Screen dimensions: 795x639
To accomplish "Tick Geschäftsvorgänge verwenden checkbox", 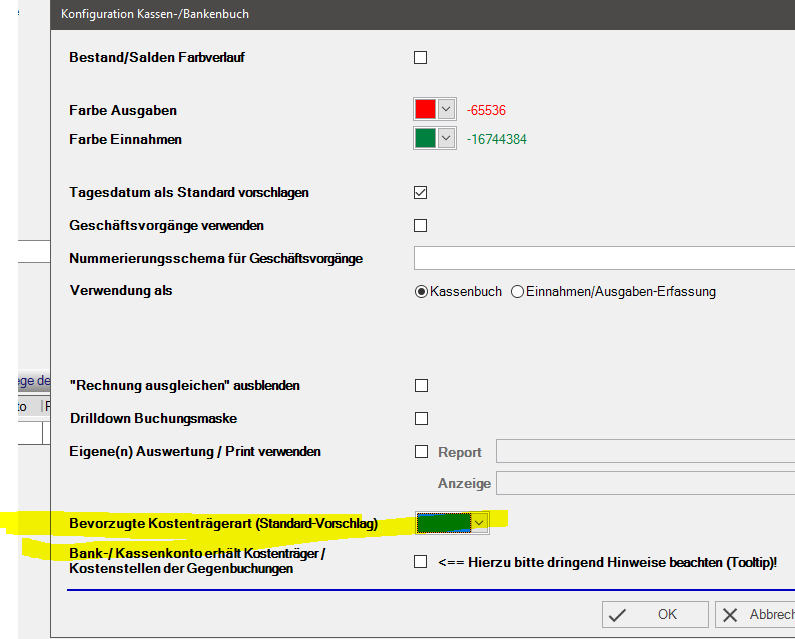I will pyautogui.click(x=421, y=226).
